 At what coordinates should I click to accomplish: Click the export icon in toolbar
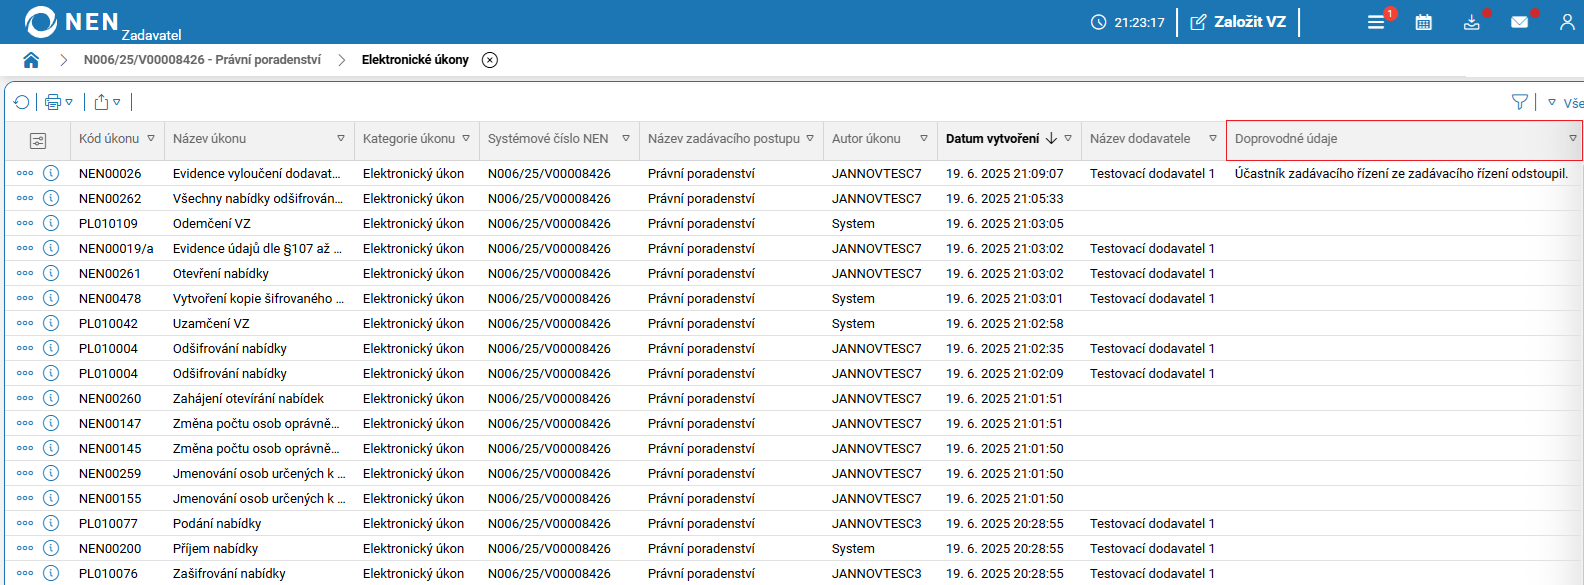tap(101, 102)
